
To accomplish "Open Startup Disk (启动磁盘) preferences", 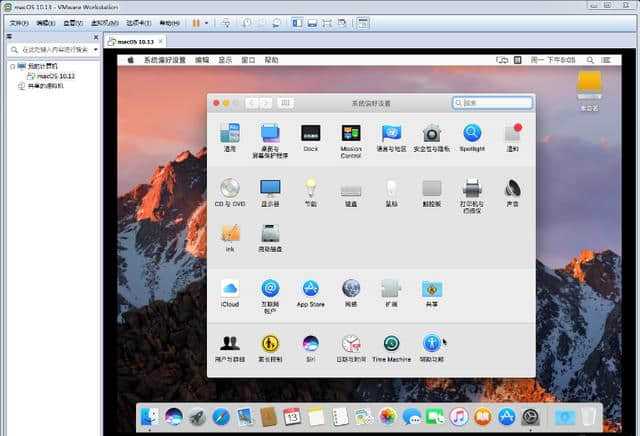I will click(270, 238).
